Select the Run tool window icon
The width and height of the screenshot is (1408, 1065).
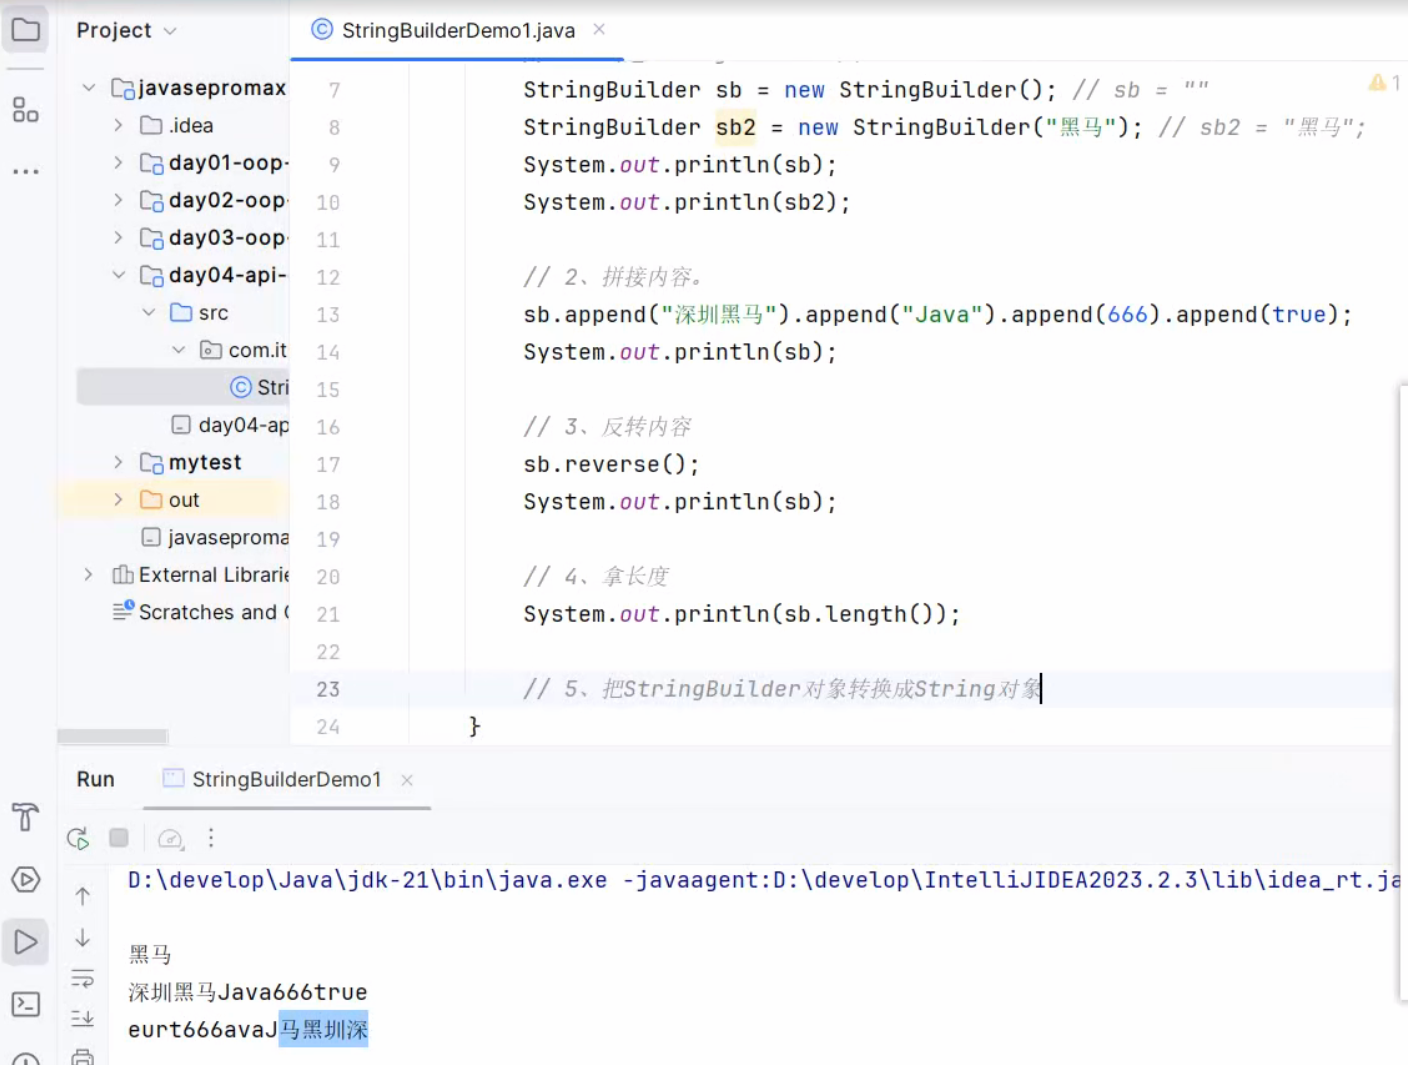(25, 941)
